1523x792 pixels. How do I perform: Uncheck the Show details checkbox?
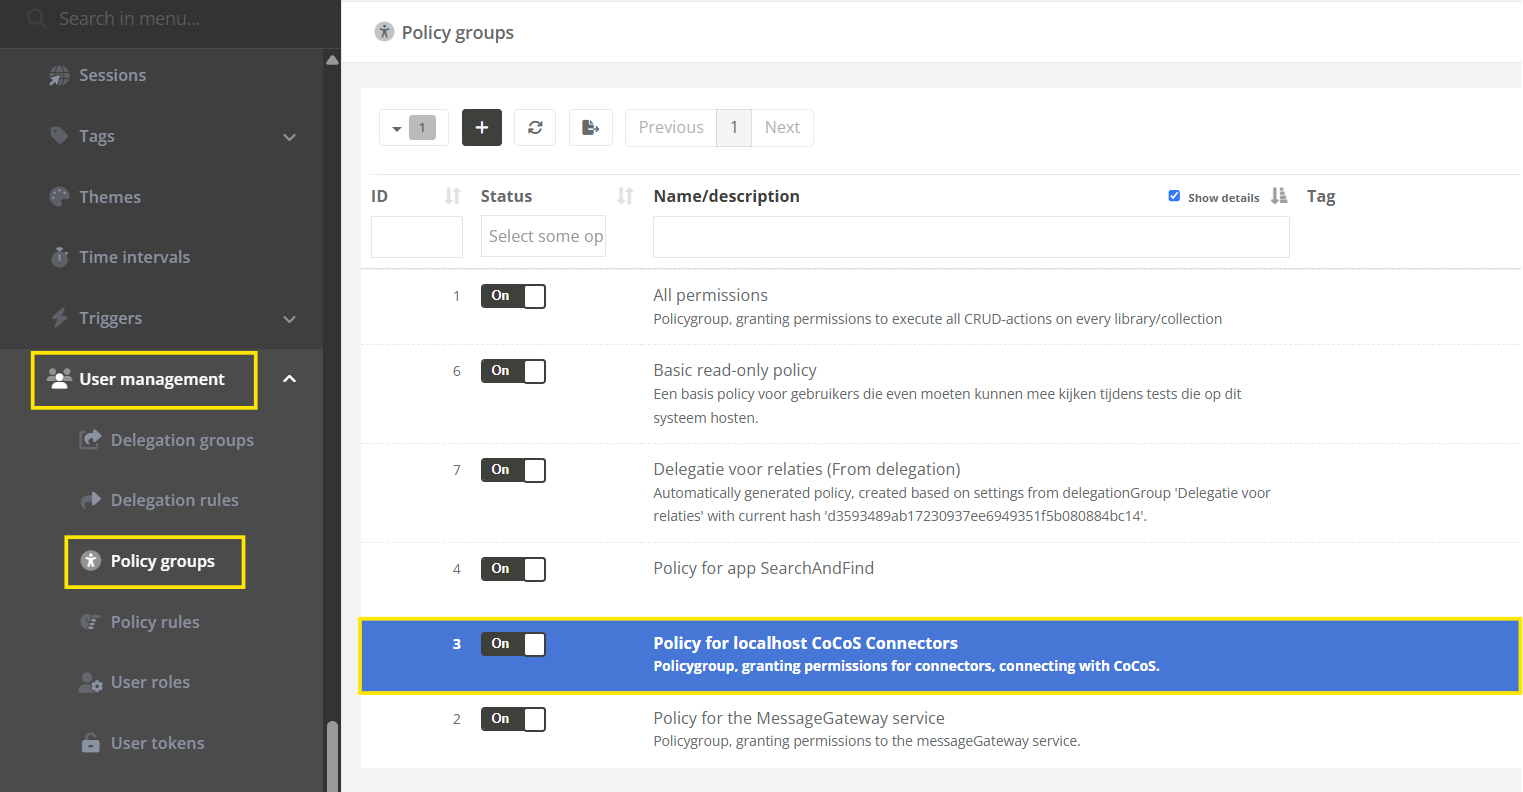pos(1174,196)
